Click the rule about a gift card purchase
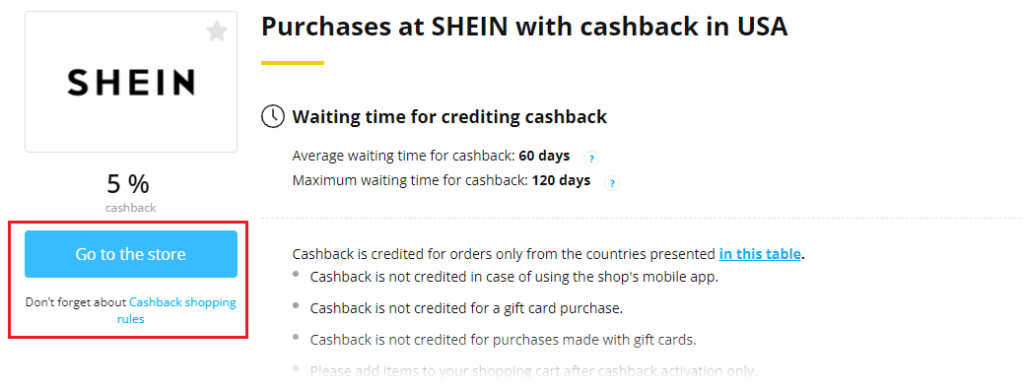The width and height of the screenshot is (1024, 390). (x=466, y=308)
